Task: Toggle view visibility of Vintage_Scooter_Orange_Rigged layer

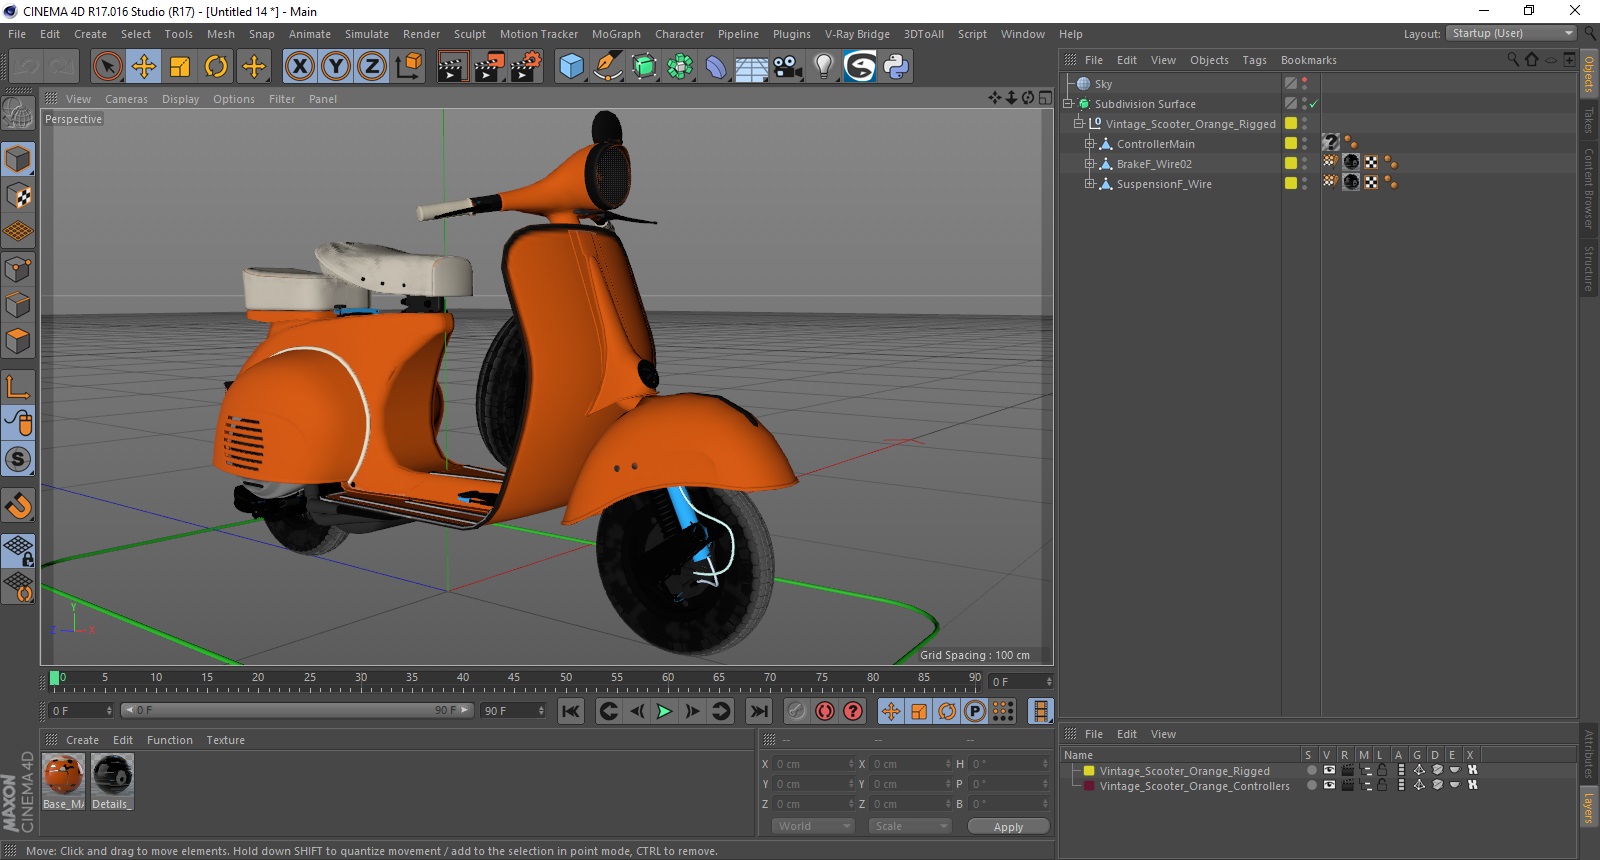Action: point(1329,771)
